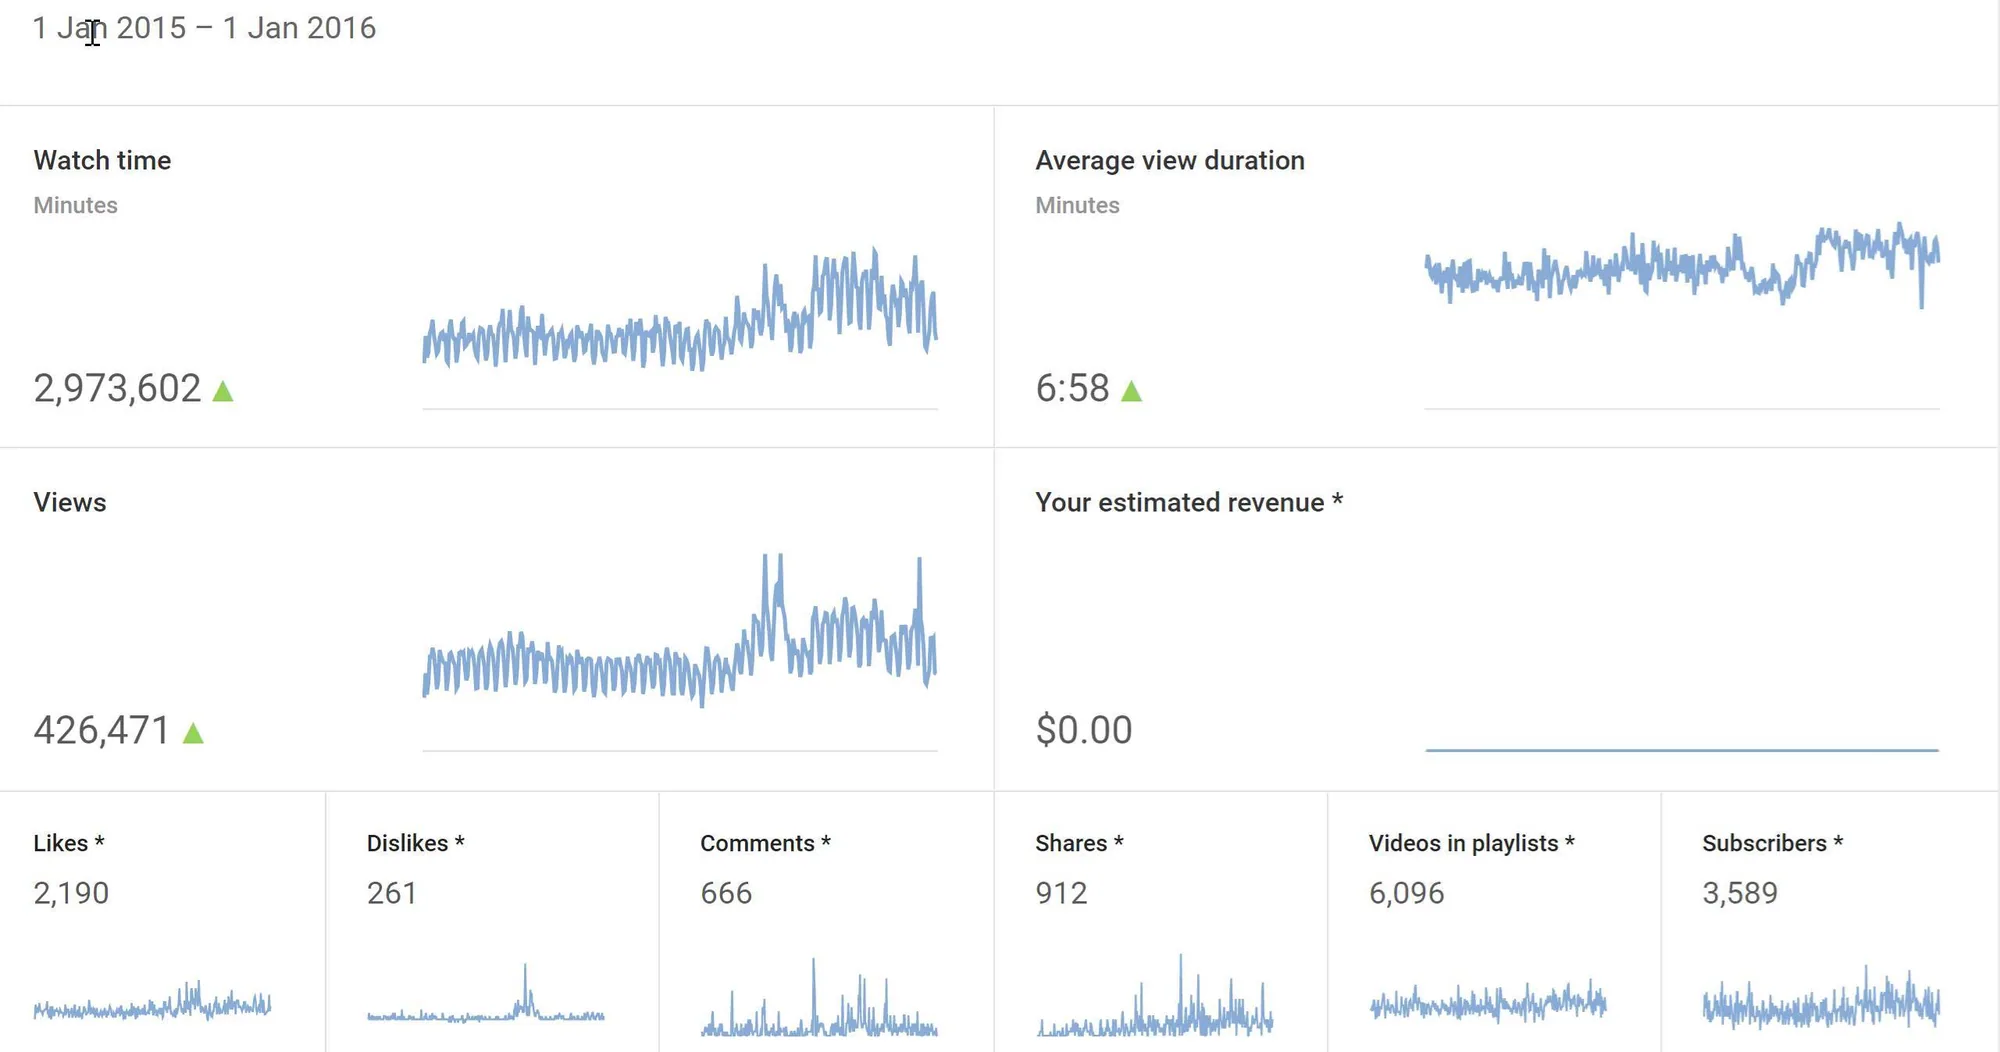Click the playlists count 6,096
2000x1052 pixels.
point(1406,893)
